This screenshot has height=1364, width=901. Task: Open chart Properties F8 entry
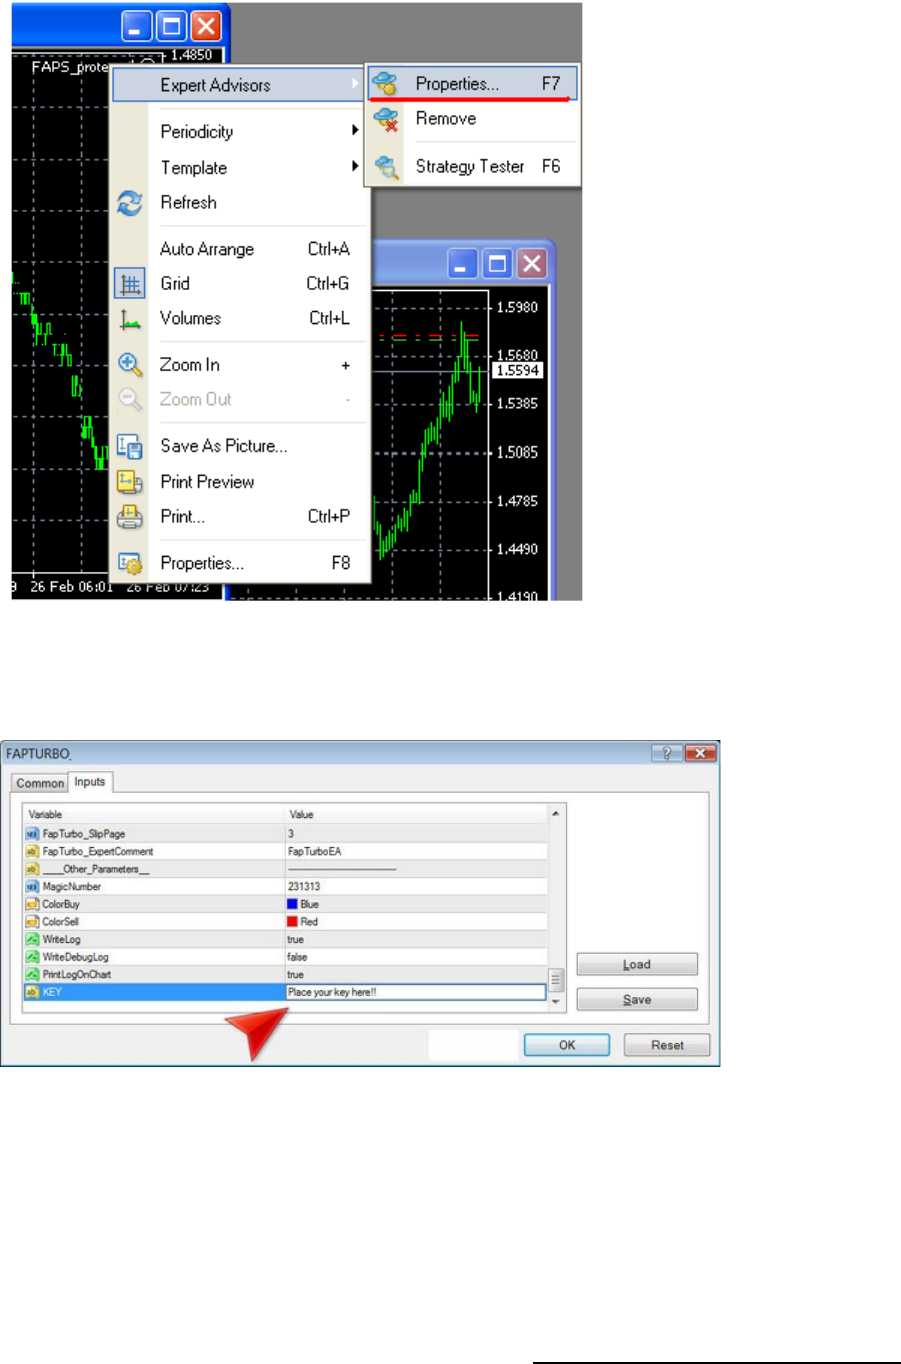pos(202,564)
